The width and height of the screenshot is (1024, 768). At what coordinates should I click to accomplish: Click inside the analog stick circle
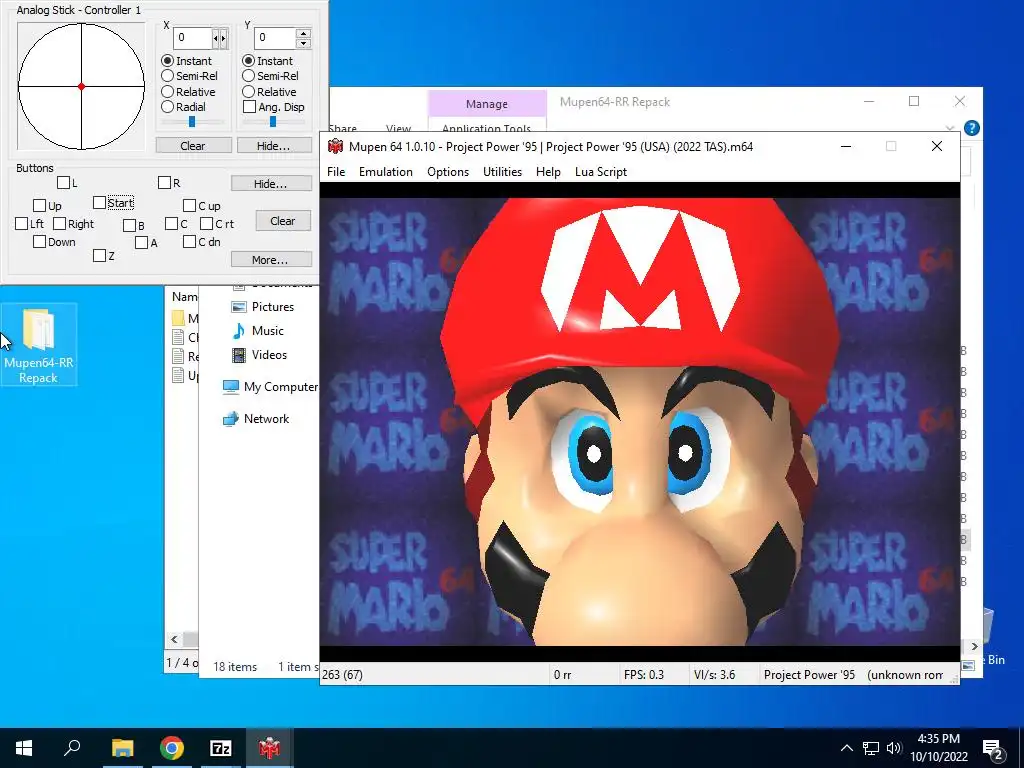point(81,86)
